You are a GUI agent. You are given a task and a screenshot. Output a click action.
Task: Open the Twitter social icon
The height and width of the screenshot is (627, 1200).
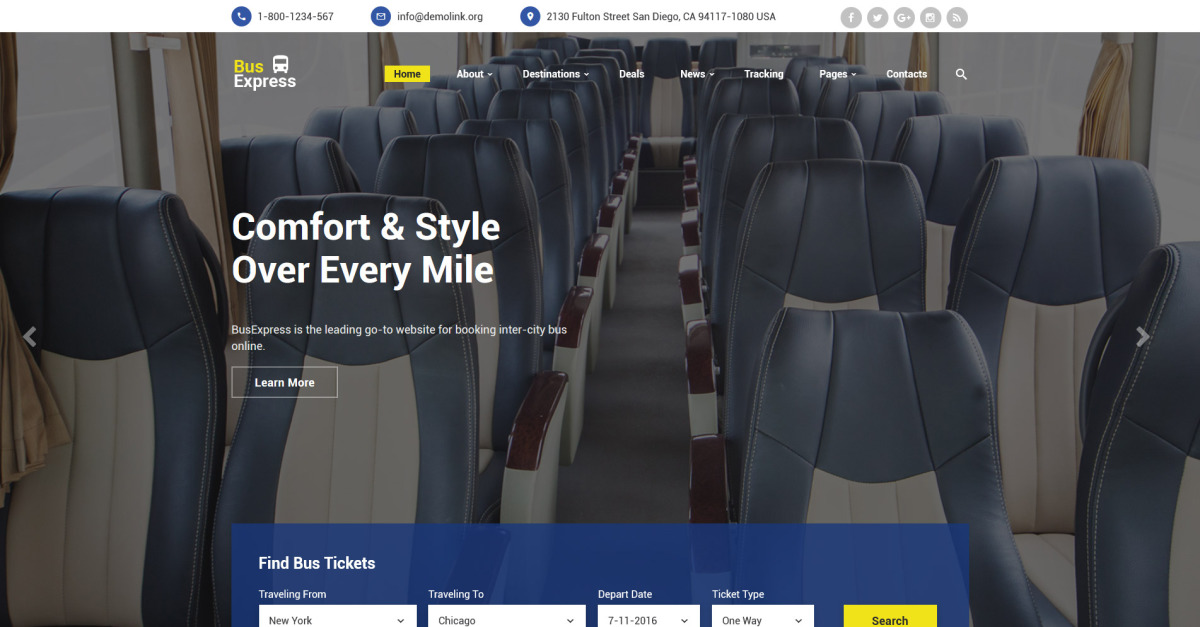[878, 18]
